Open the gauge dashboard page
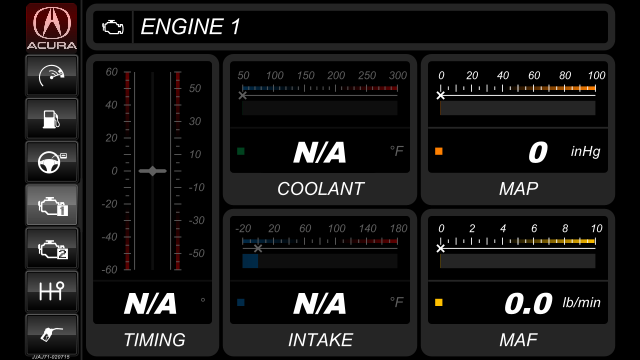The image size is (640, 360). [51, 76]
